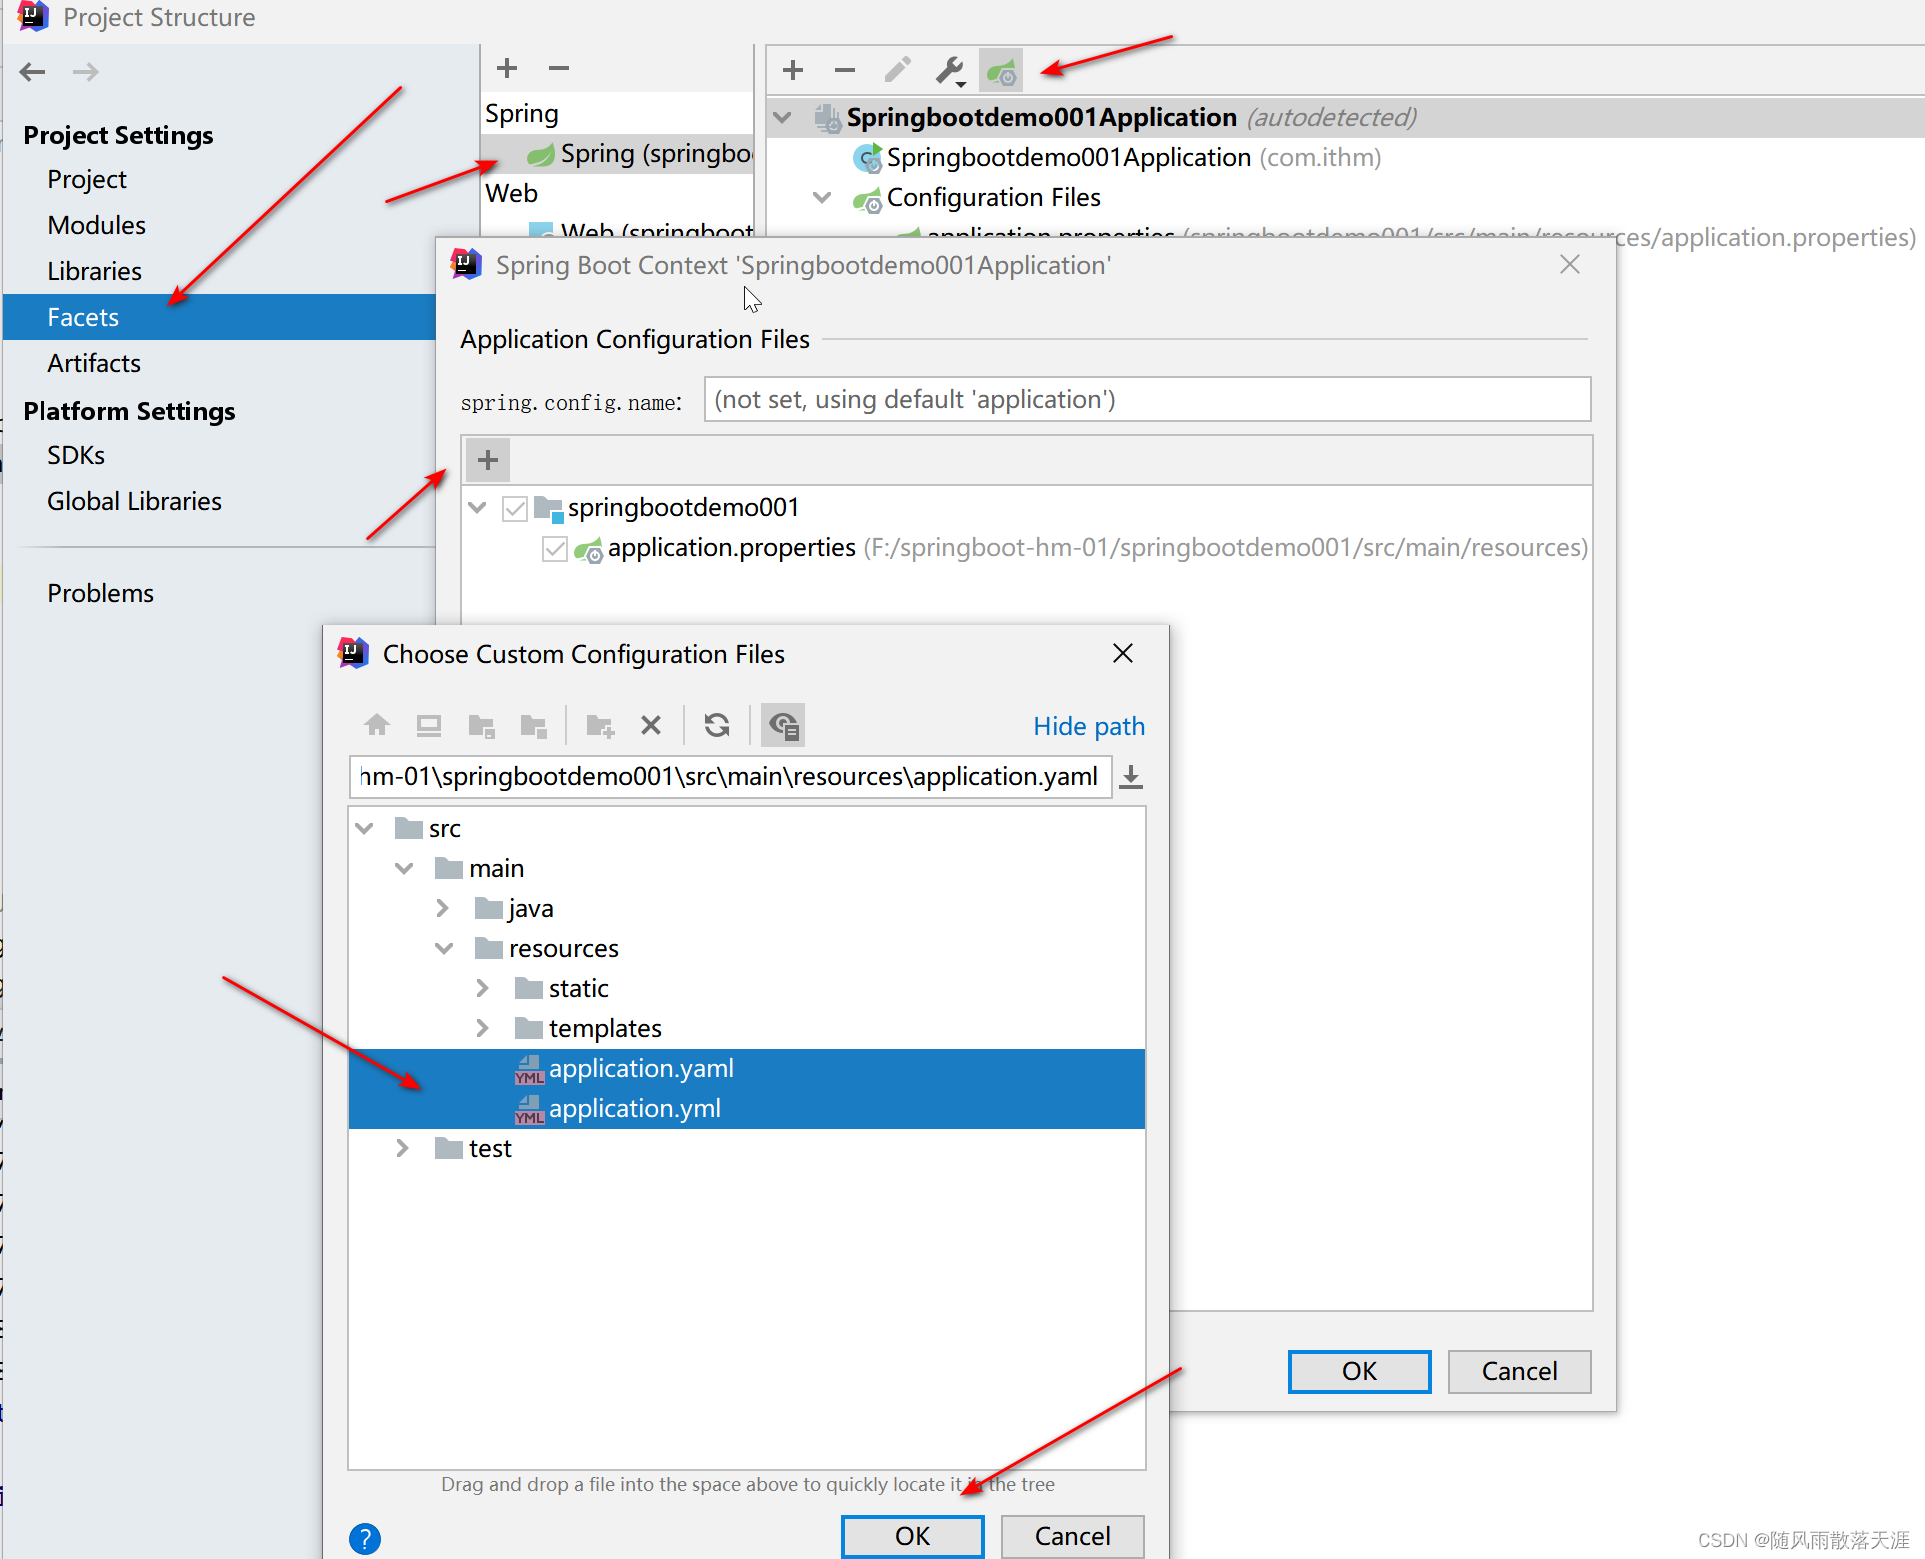Collapse springbootdemo001 module tree node

point(477,508)
